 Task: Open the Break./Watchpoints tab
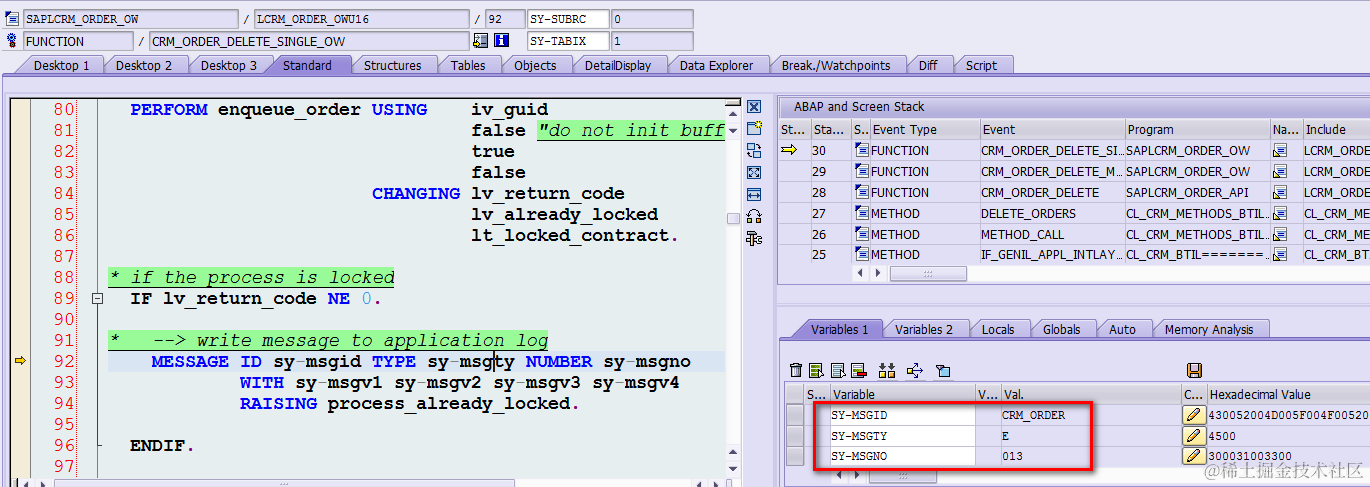pyautogui.click(x=836, y=65)
